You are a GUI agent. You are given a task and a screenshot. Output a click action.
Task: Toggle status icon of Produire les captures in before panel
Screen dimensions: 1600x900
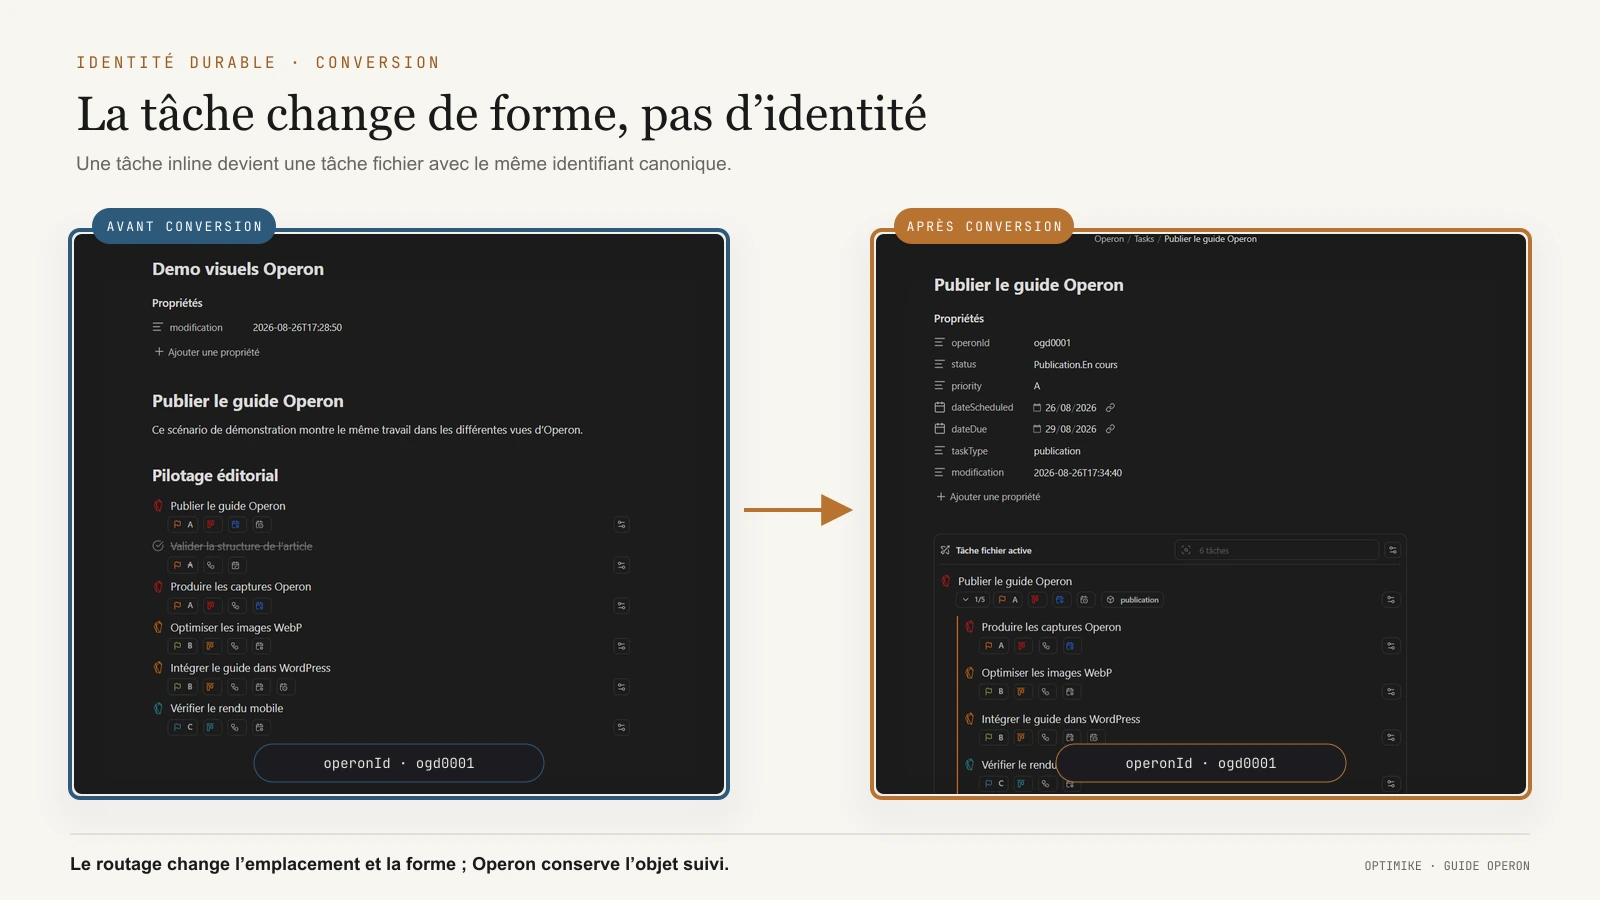click(x=158, y=587)
